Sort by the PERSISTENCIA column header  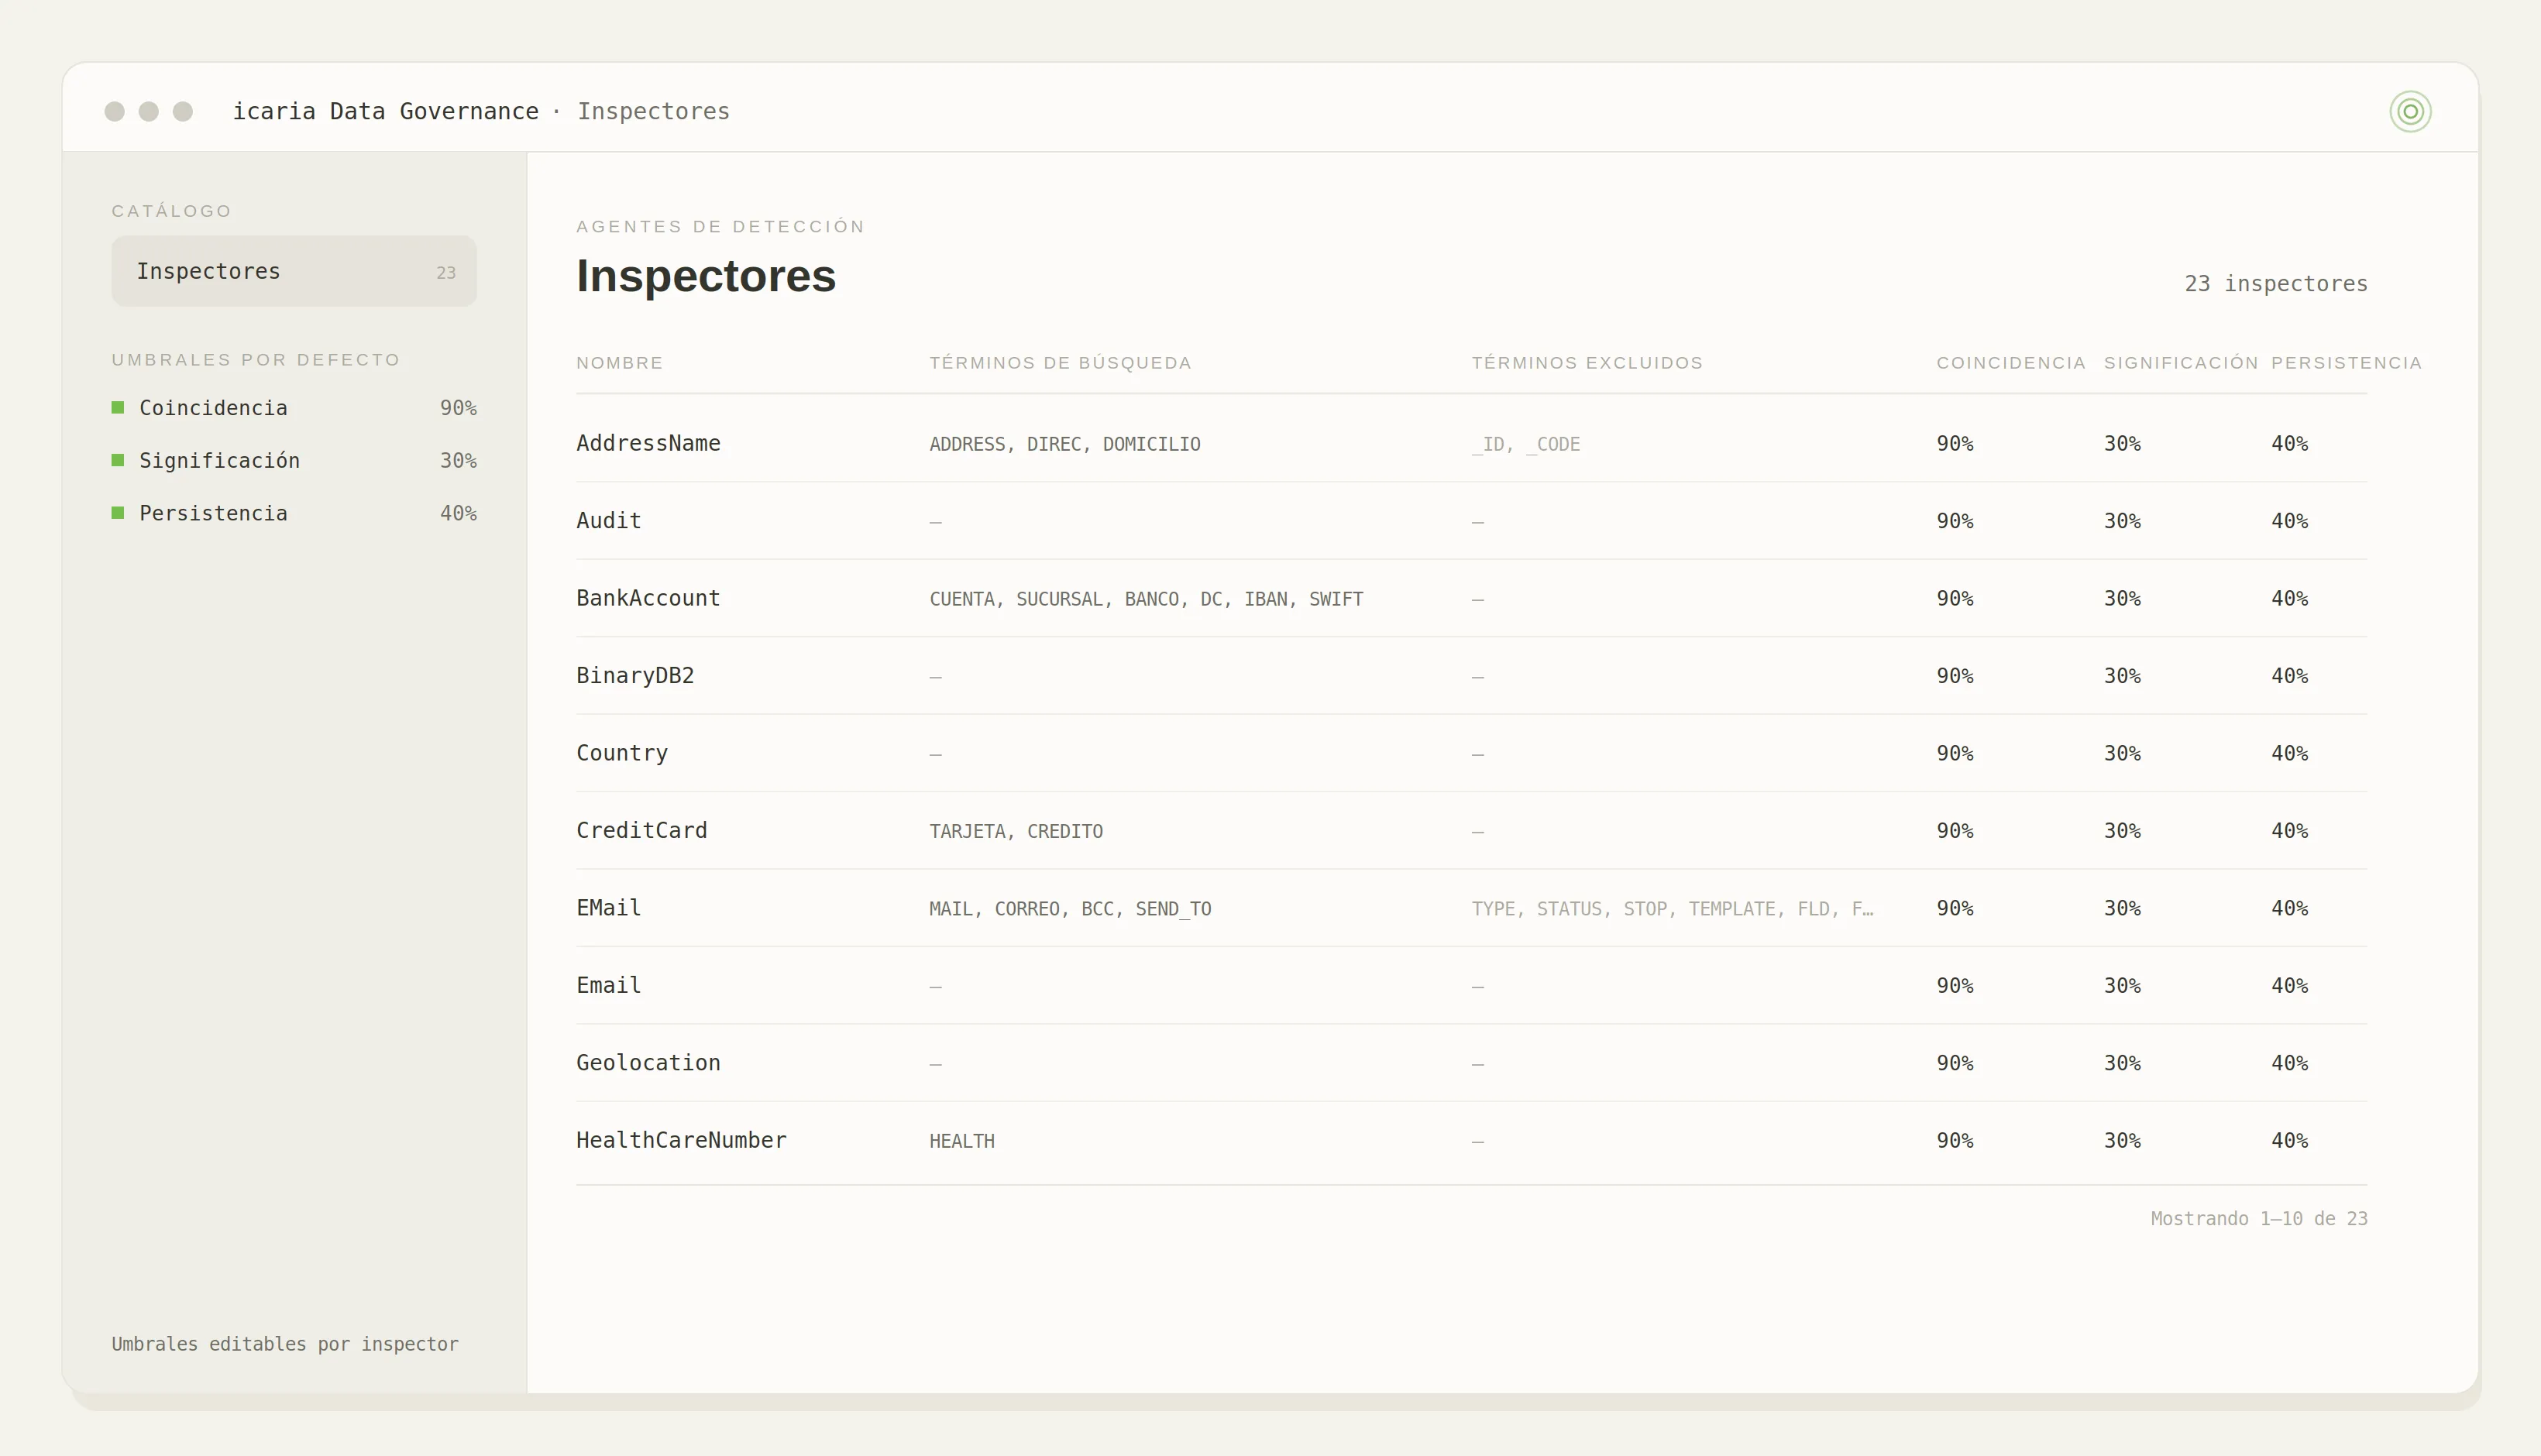(x=2346, y=363)
